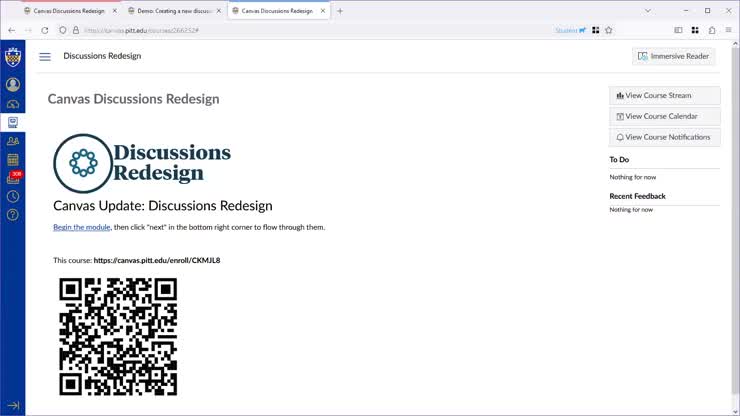This screenshot has height=416, width=740.
Task: Open the Inbox icon with red badge
Action: pos(14,178)
